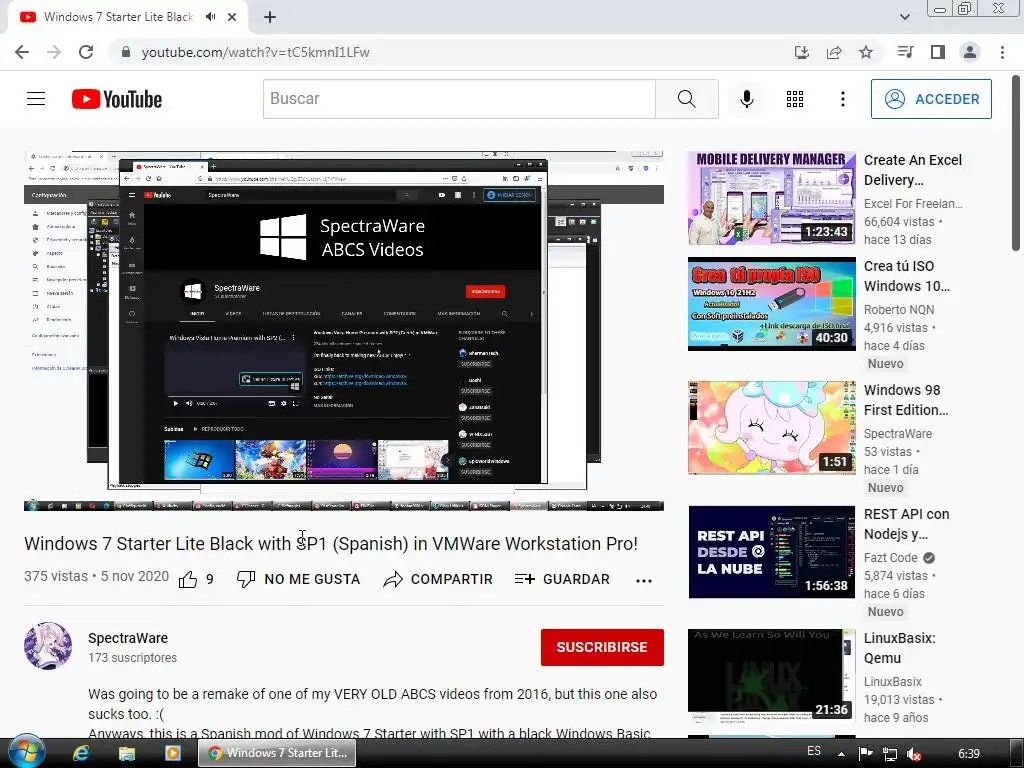
Task: Click the Fazt Code channel name
Action: click(891, 558)
